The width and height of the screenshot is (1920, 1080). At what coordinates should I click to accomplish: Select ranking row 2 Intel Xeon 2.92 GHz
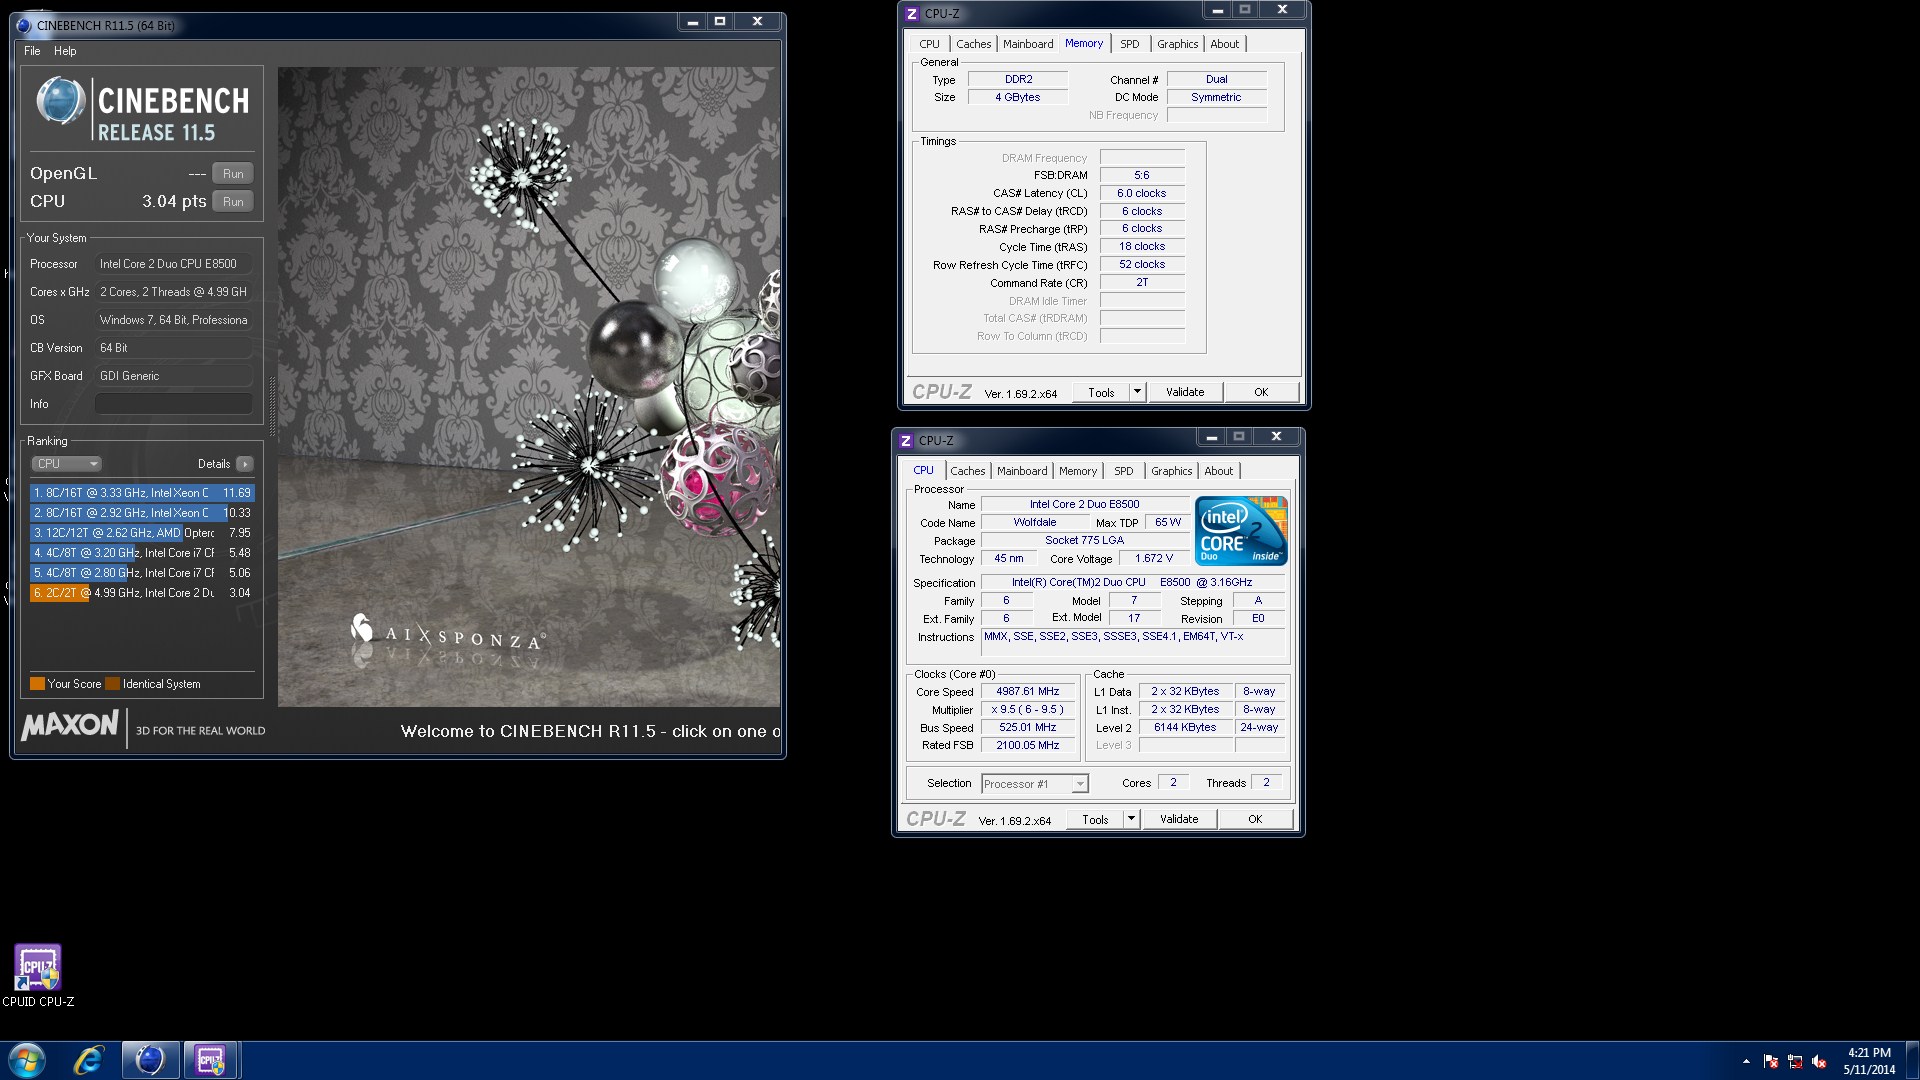[141, 513]
